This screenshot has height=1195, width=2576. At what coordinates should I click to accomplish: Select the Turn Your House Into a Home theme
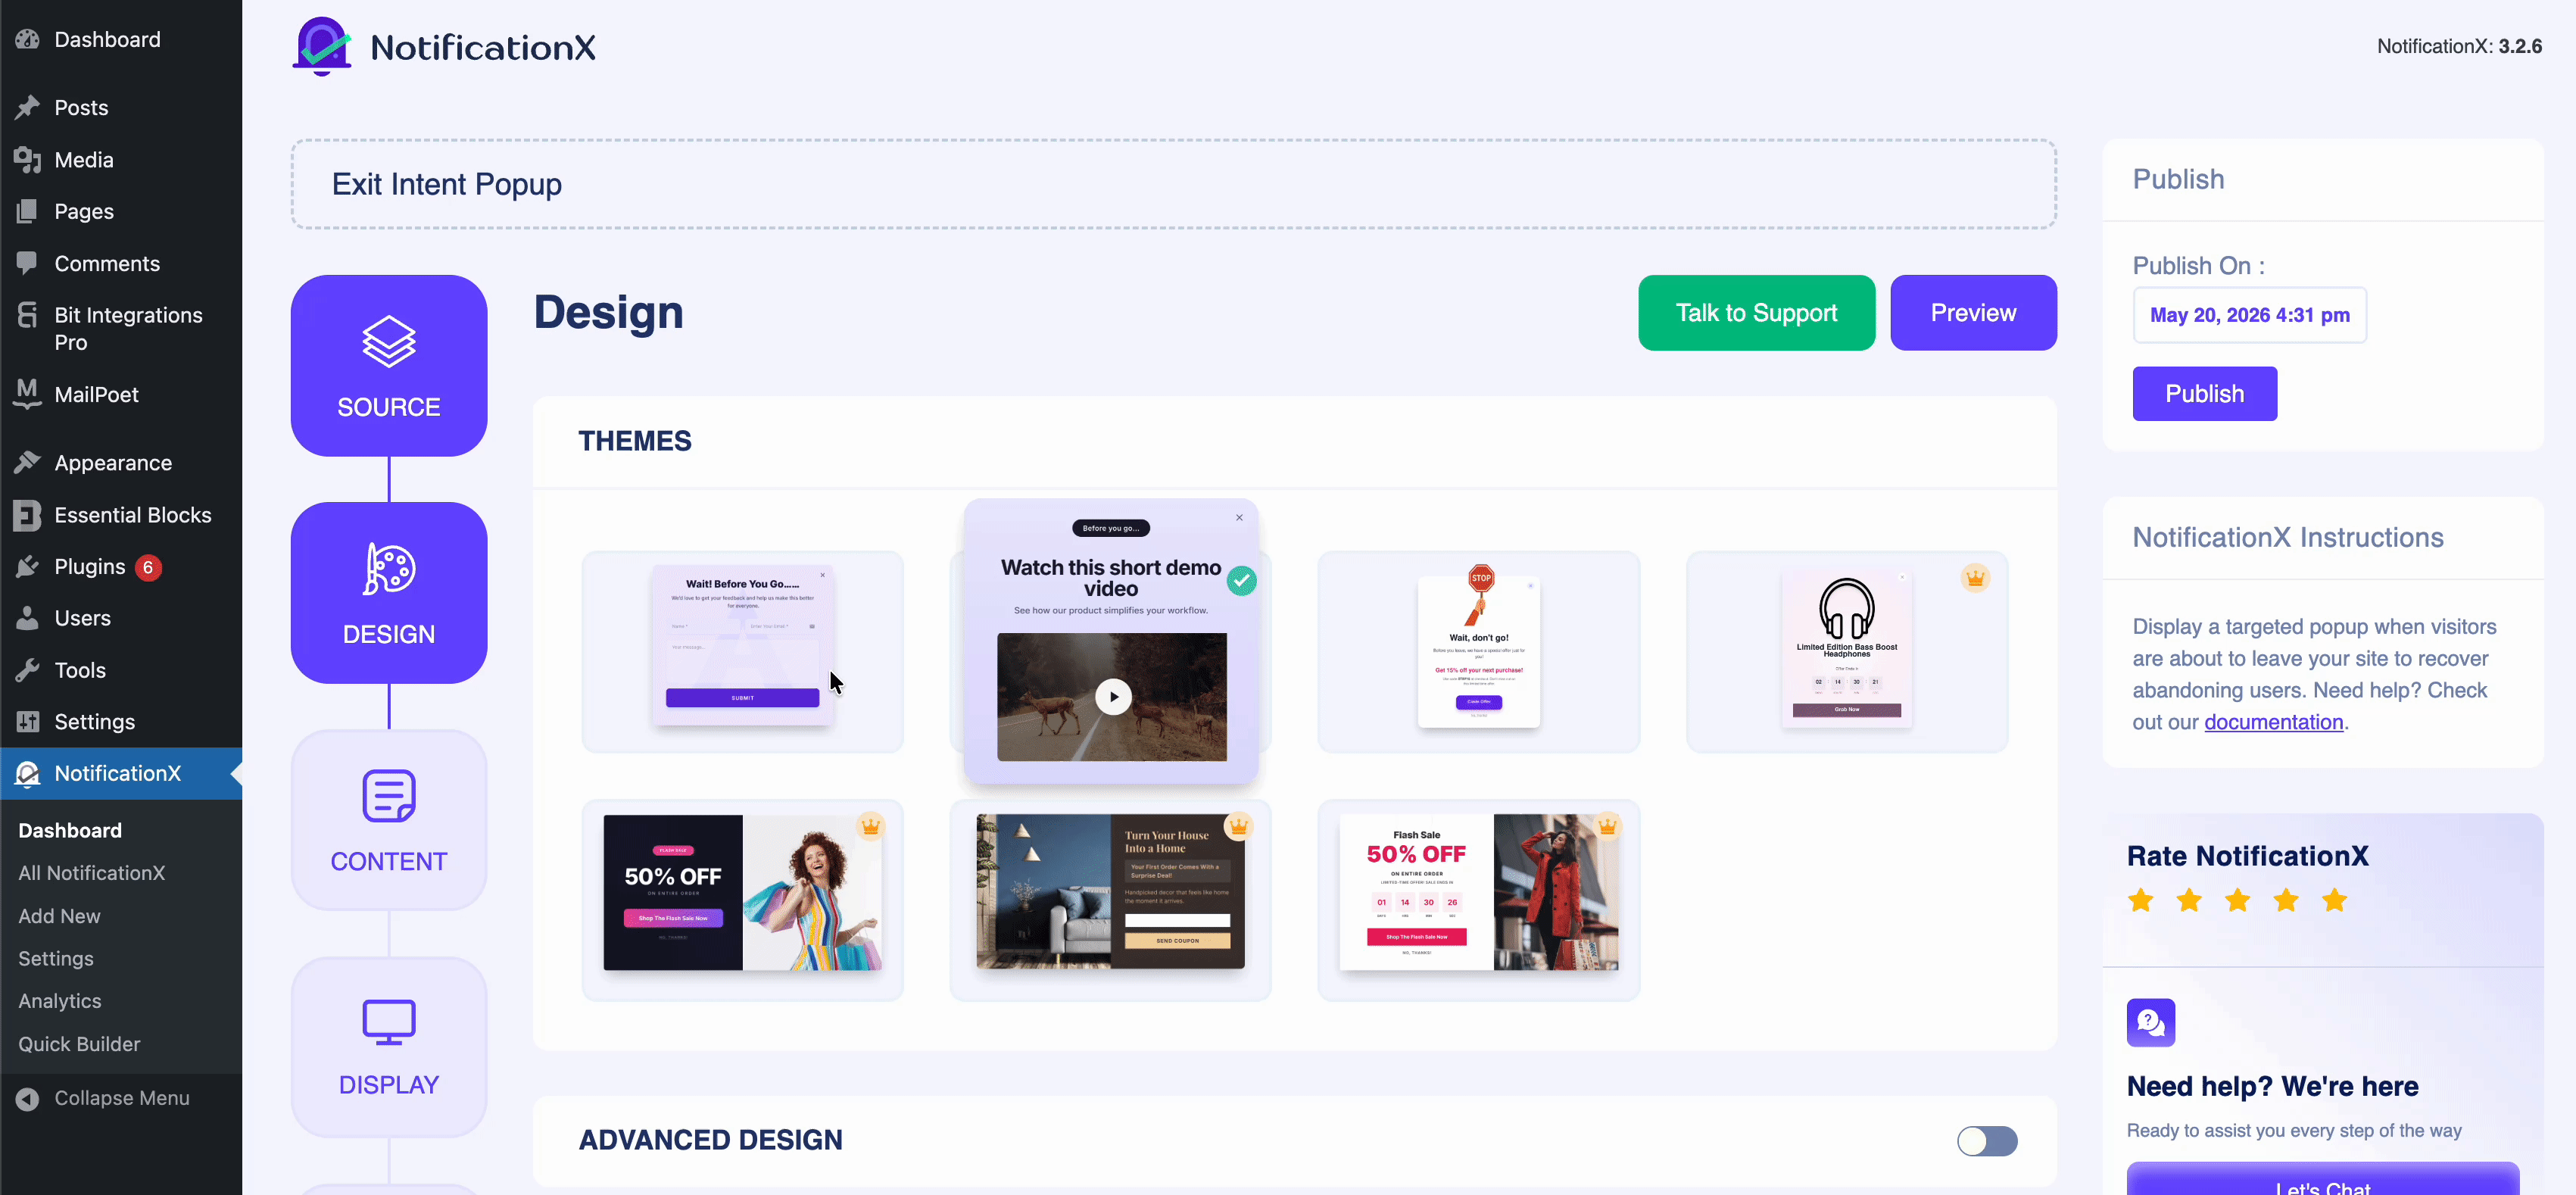point(1110,900)
